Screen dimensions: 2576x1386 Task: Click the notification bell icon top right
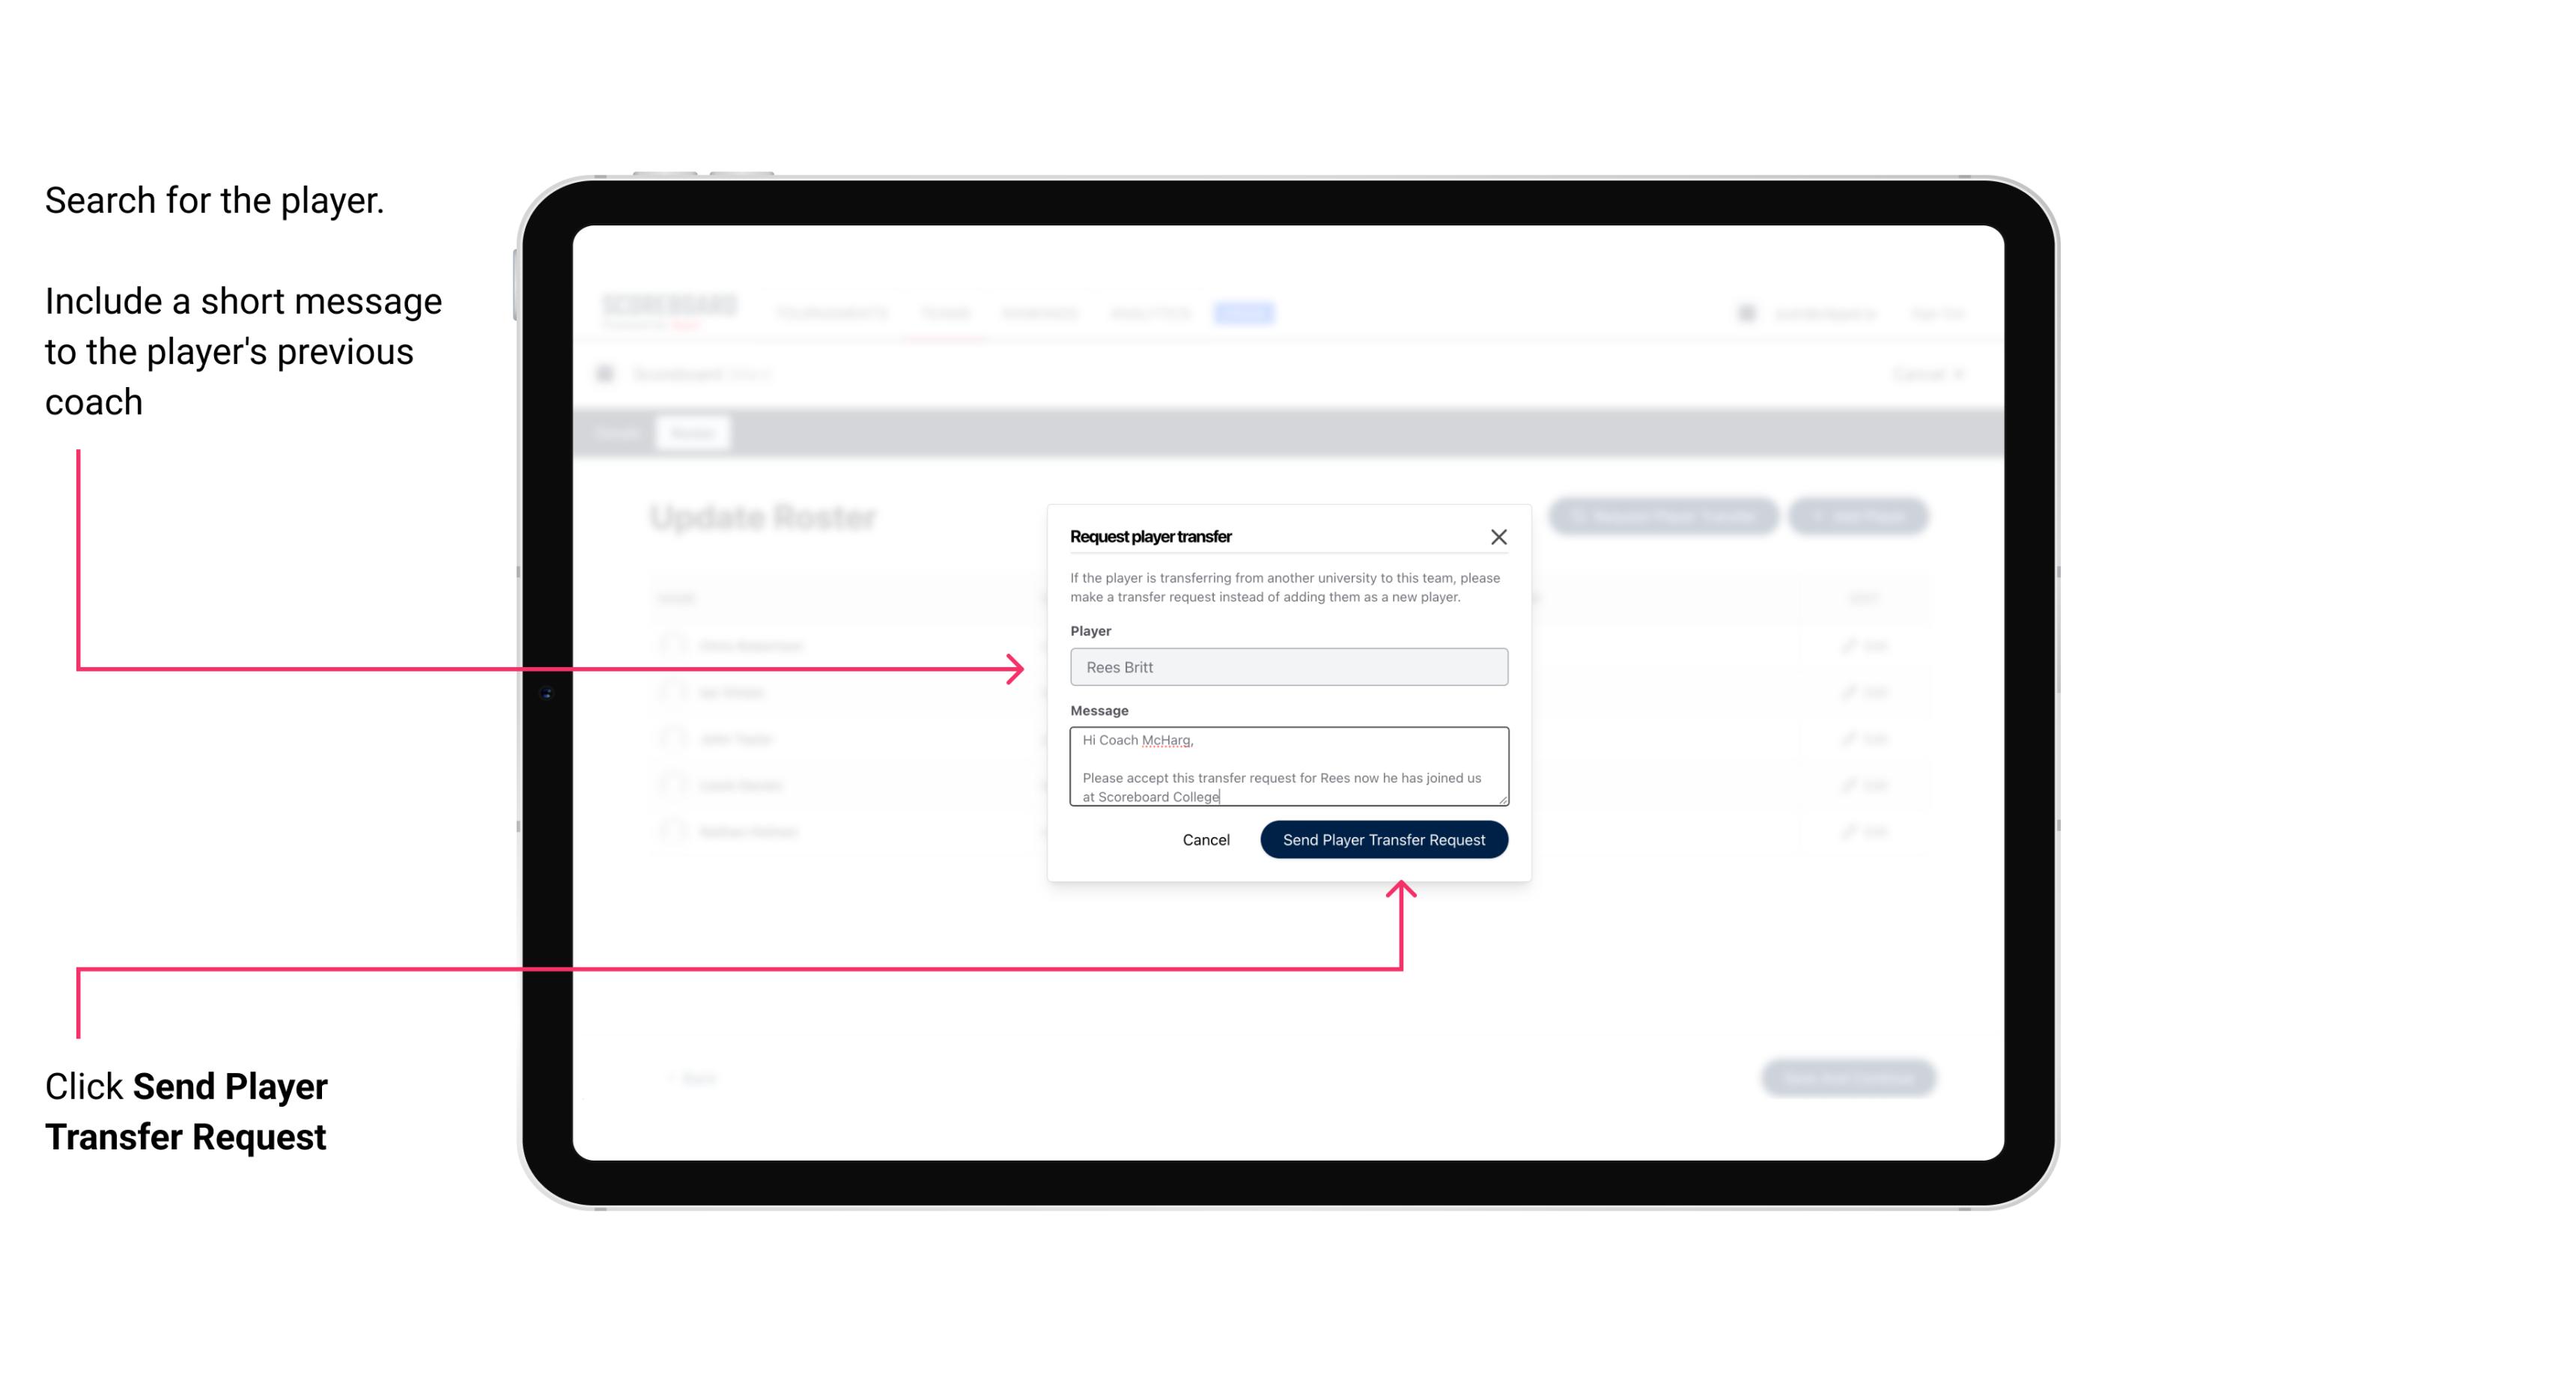click(1745, 312)
